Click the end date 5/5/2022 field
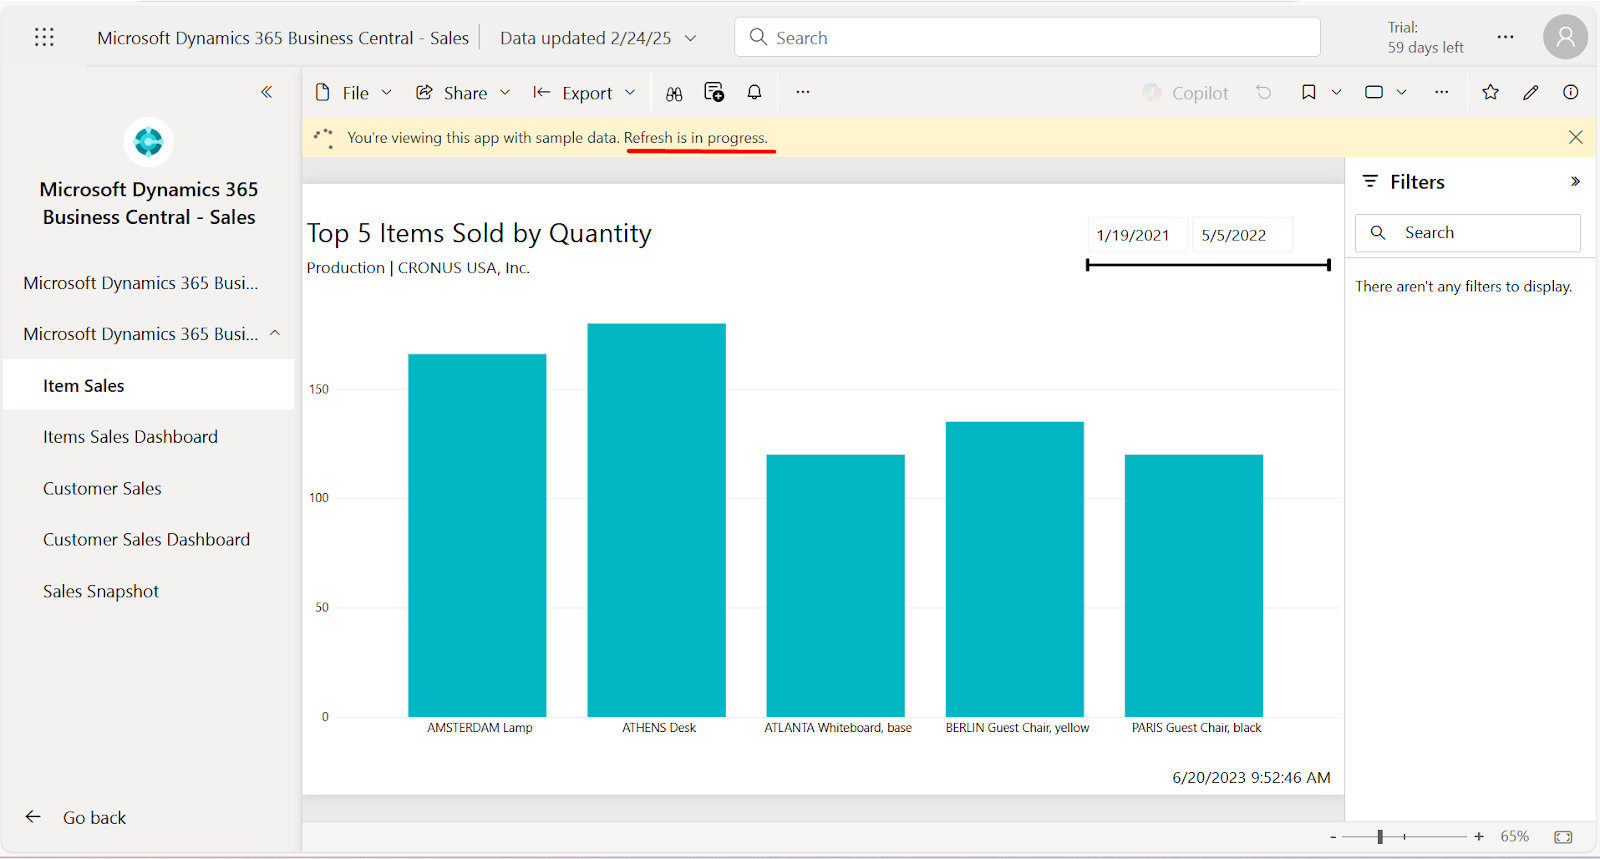Viewport: 1600px width, 859px height. [x=1241, y=235]
